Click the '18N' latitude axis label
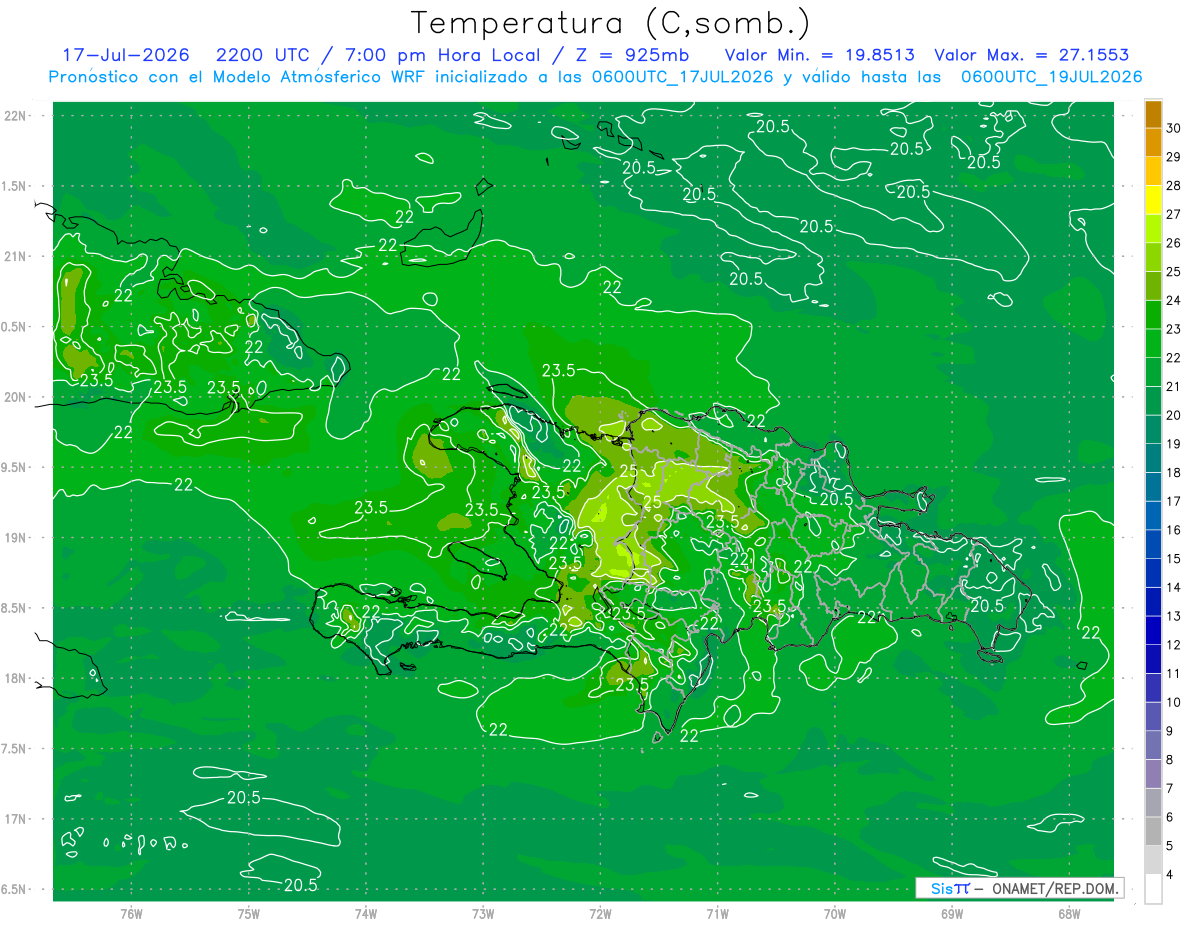 pyautogui.click(x=15, y=678)
